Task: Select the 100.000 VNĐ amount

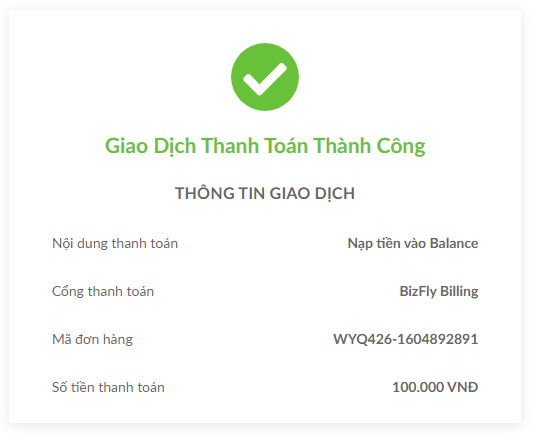Action: coord(435,387)
